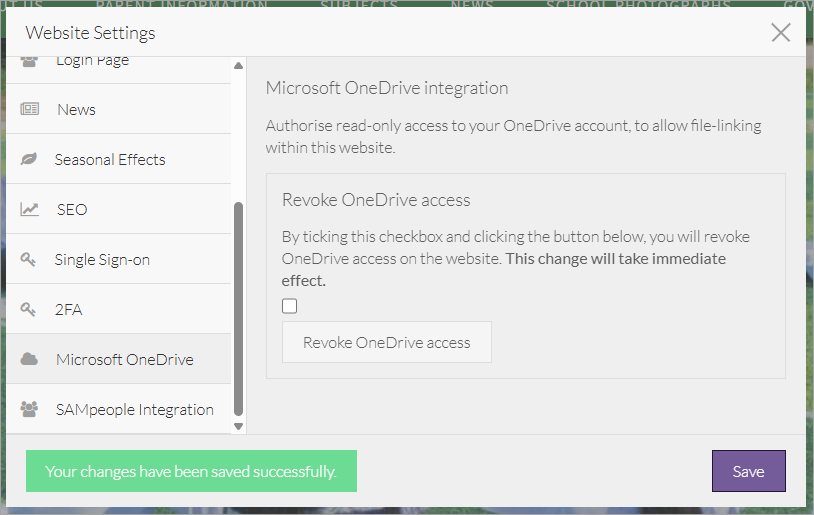The image size is (814, 515).
Task: Click the Seasonal Effects leaf icon
Action: click(x=29, y=159)
